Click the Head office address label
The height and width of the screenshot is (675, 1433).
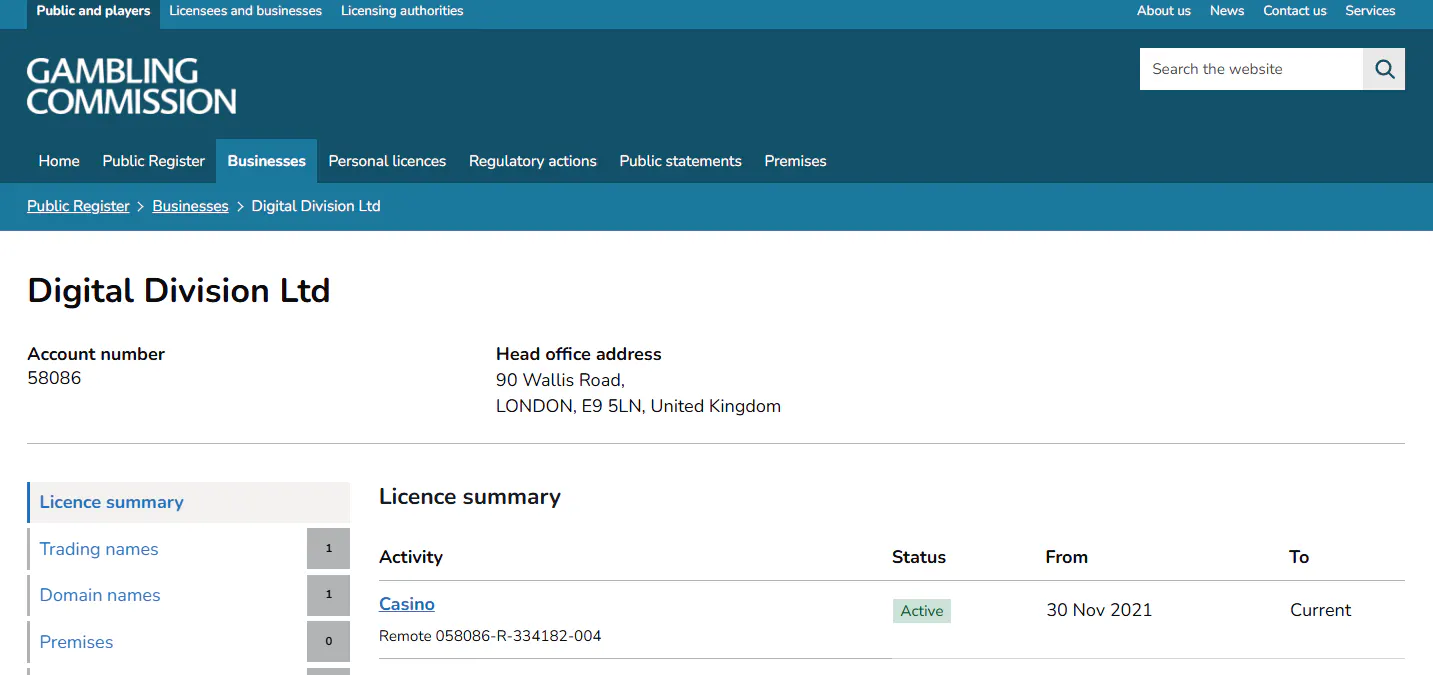point(579,354)
